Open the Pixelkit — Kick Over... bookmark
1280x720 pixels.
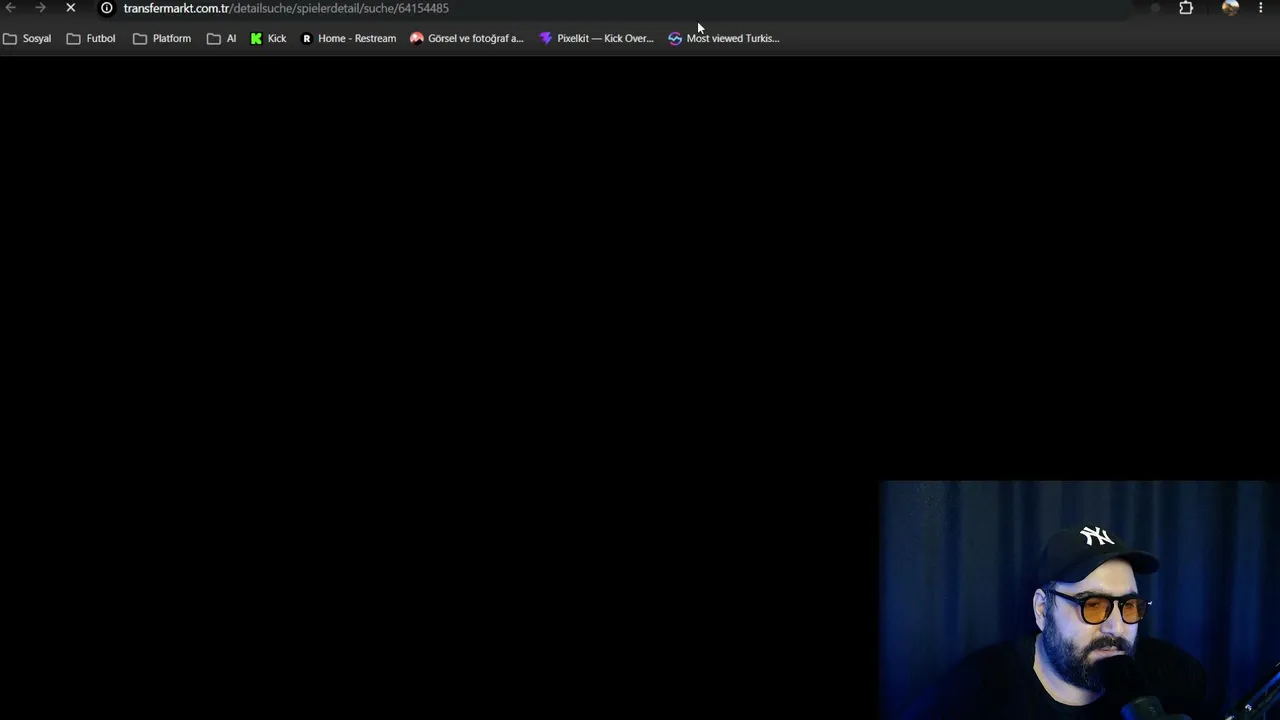coord(596,38)
